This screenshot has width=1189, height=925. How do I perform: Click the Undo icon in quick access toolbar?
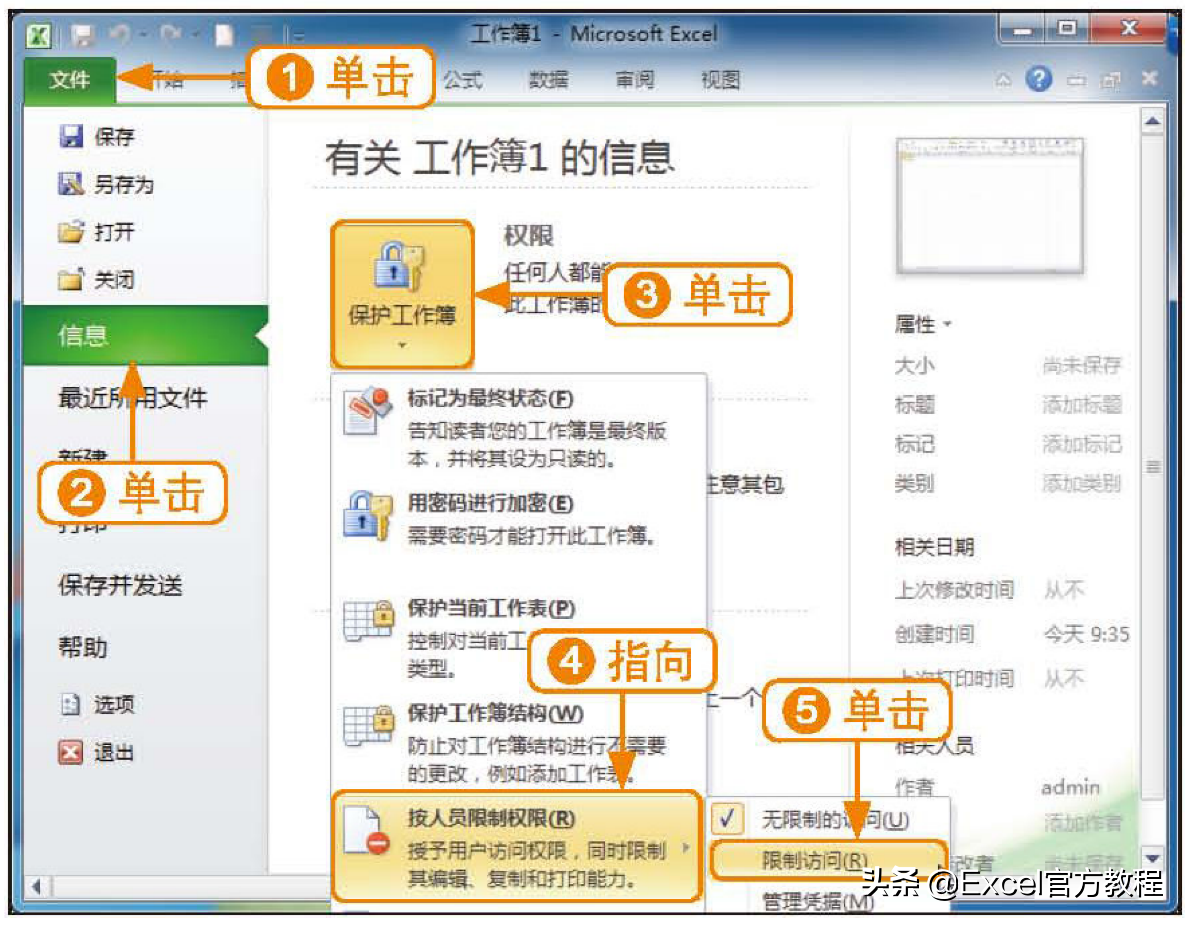[x=120, y=34]
